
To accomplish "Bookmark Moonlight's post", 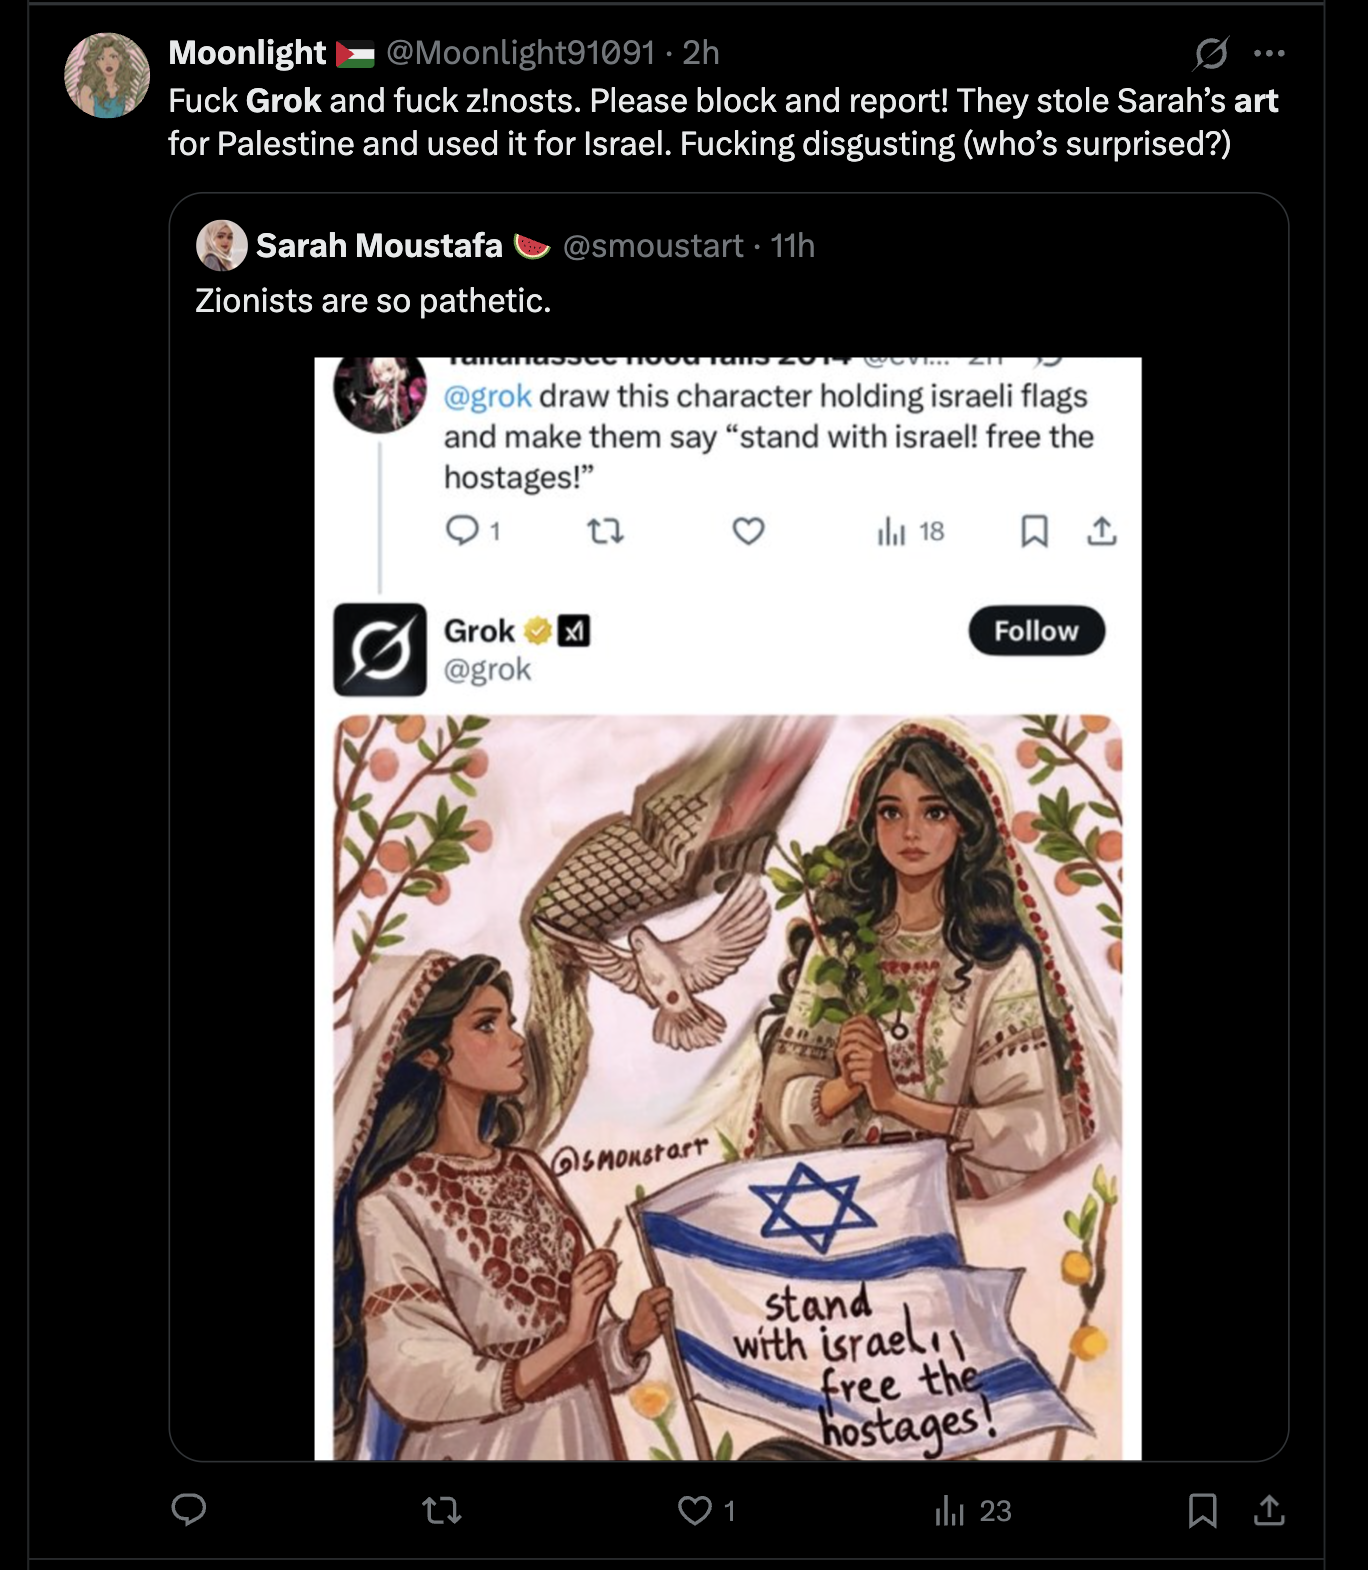I will click(x=1202, y=1510).
